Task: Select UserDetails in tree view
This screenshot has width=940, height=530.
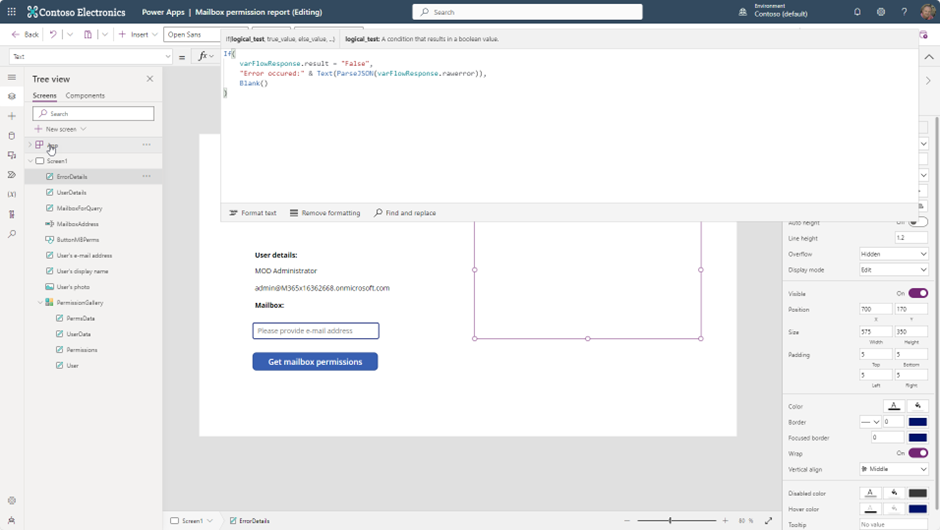Action: click(71, 192)
